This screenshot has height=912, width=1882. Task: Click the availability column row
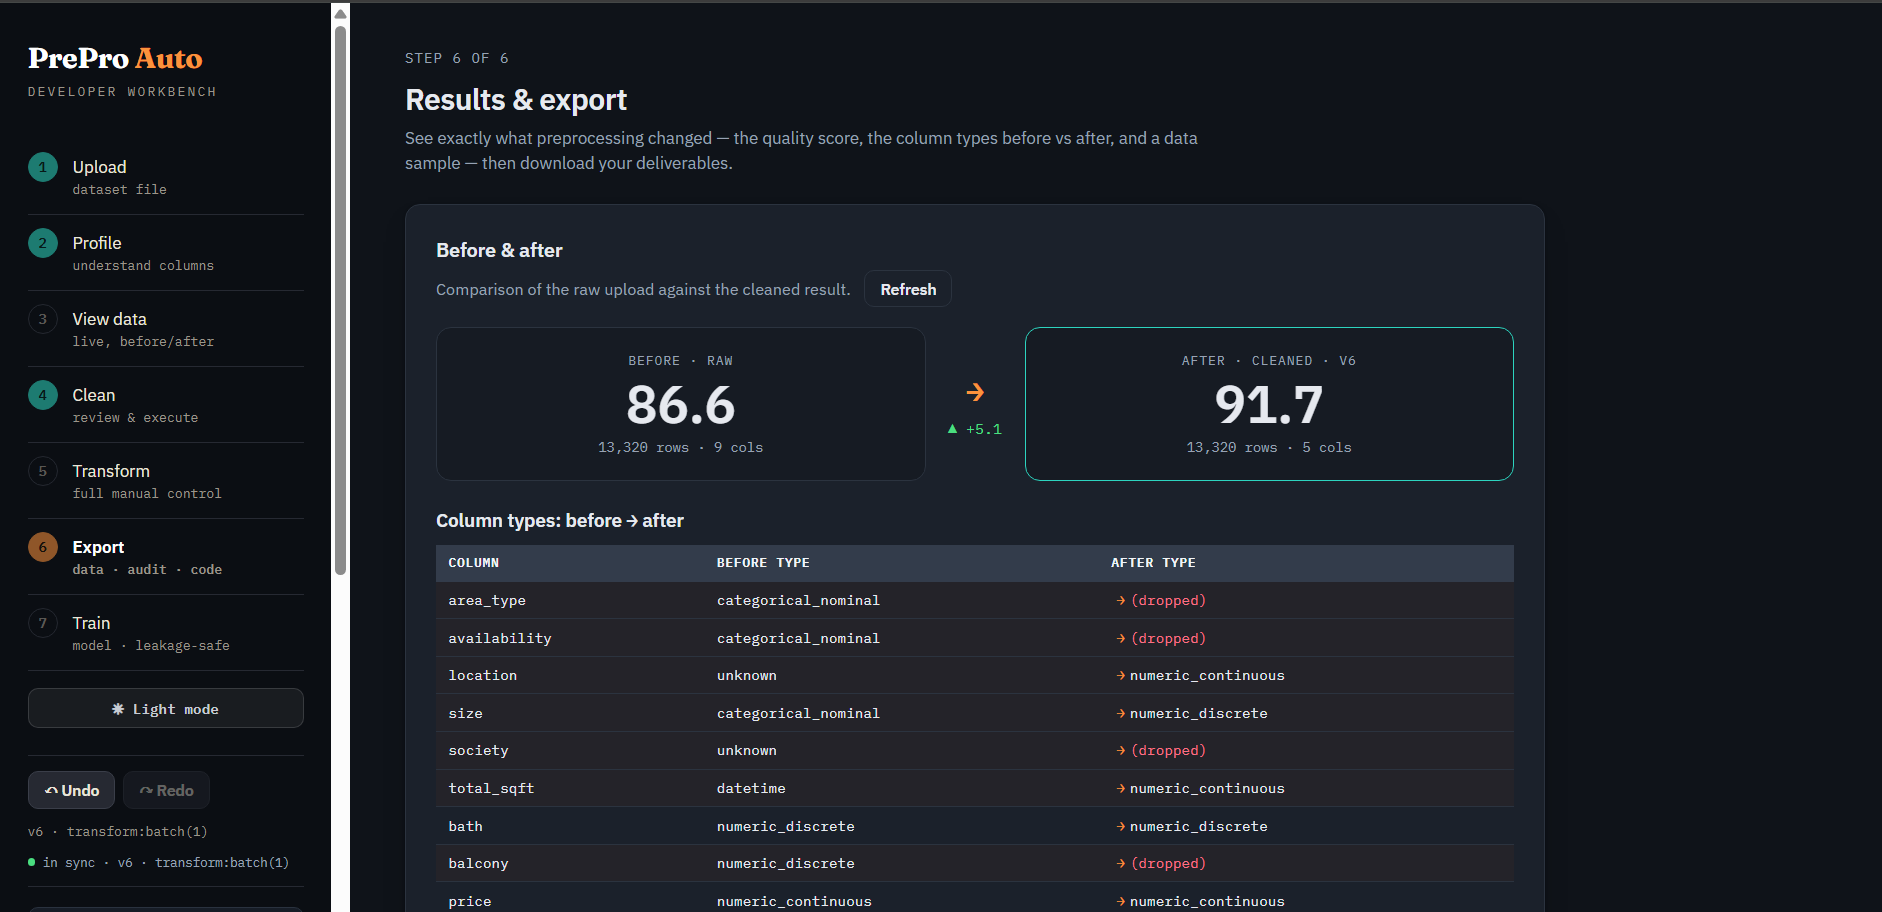(x=975, y=638)
